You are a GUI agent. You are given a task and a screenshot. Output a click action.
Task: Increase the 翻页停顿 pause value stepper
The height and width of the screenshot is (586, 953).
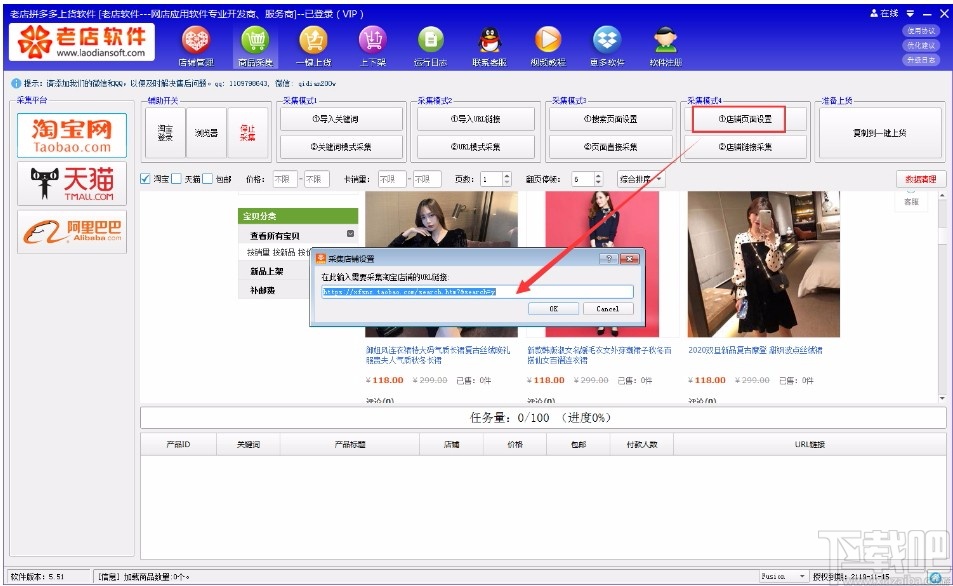coord(598,174)
